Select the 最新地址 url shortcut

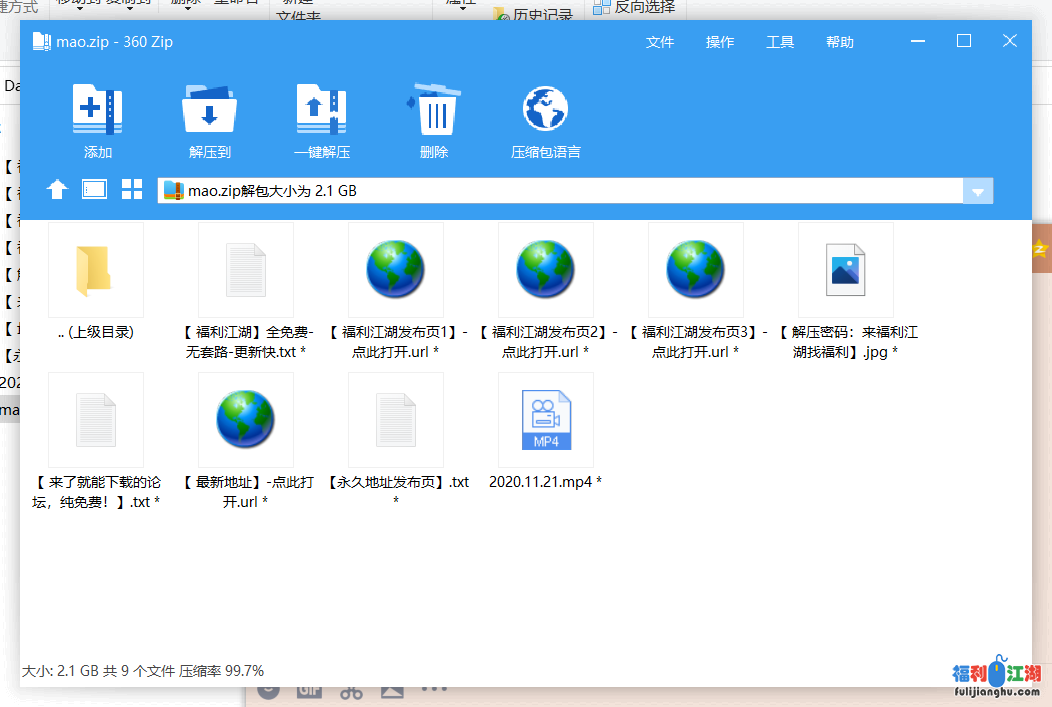[245, 420]
